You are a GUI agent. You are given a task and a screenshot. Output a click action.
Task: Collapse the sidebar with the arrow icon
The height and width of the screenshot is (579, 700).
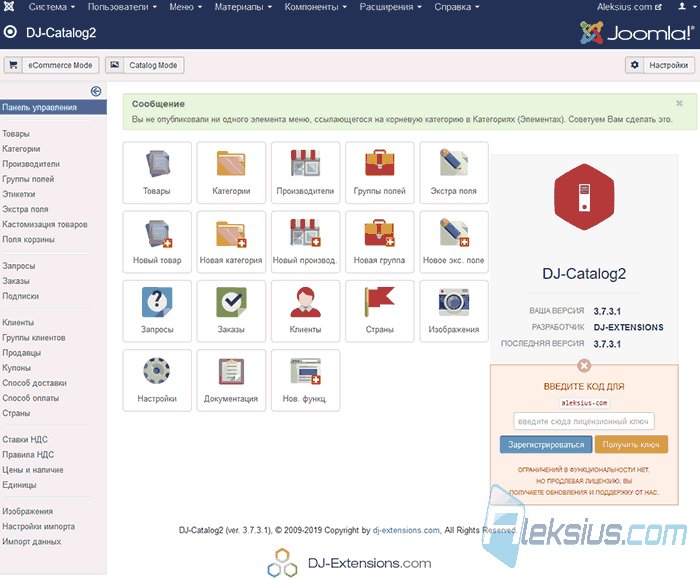(x=96, y=91)
